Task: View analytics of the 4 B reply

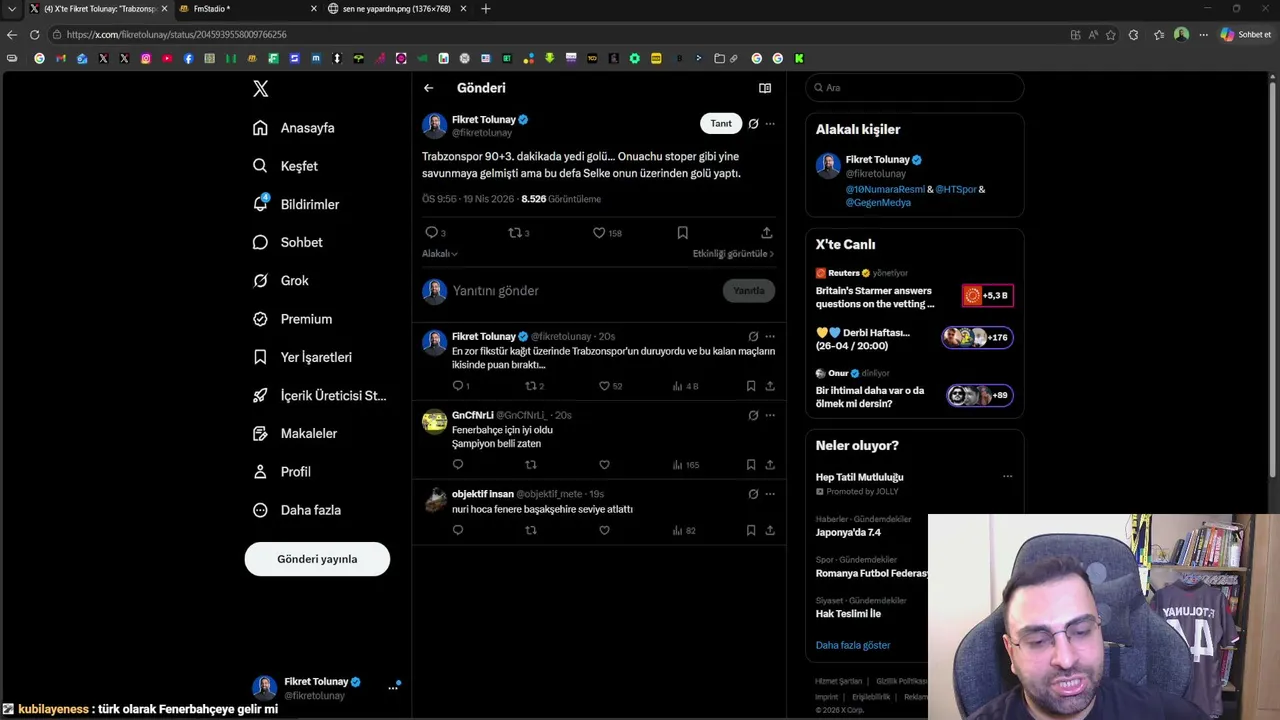Action: point(685,386)
